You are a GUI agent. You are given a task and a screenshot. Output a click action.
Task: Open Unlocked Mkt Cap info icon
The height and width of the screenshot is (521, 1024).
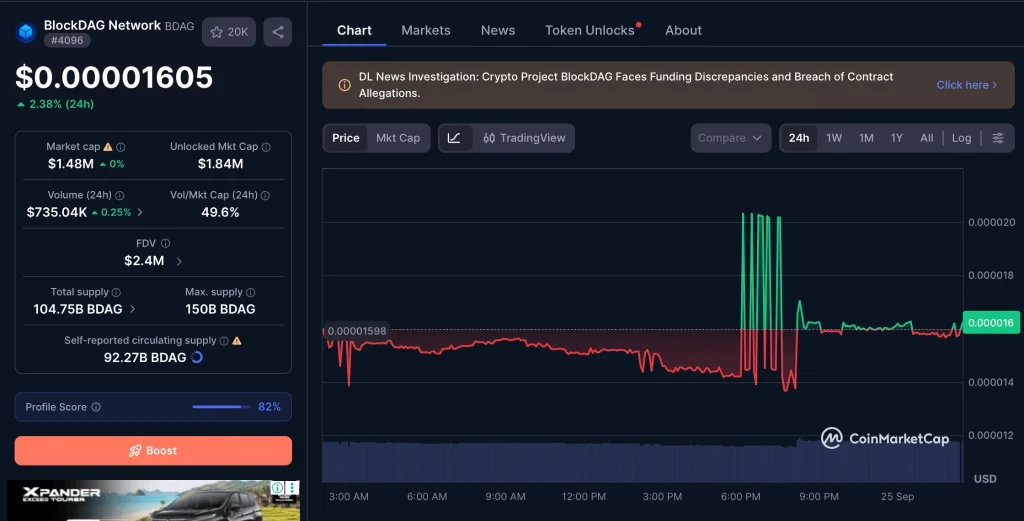click(266, 147)
